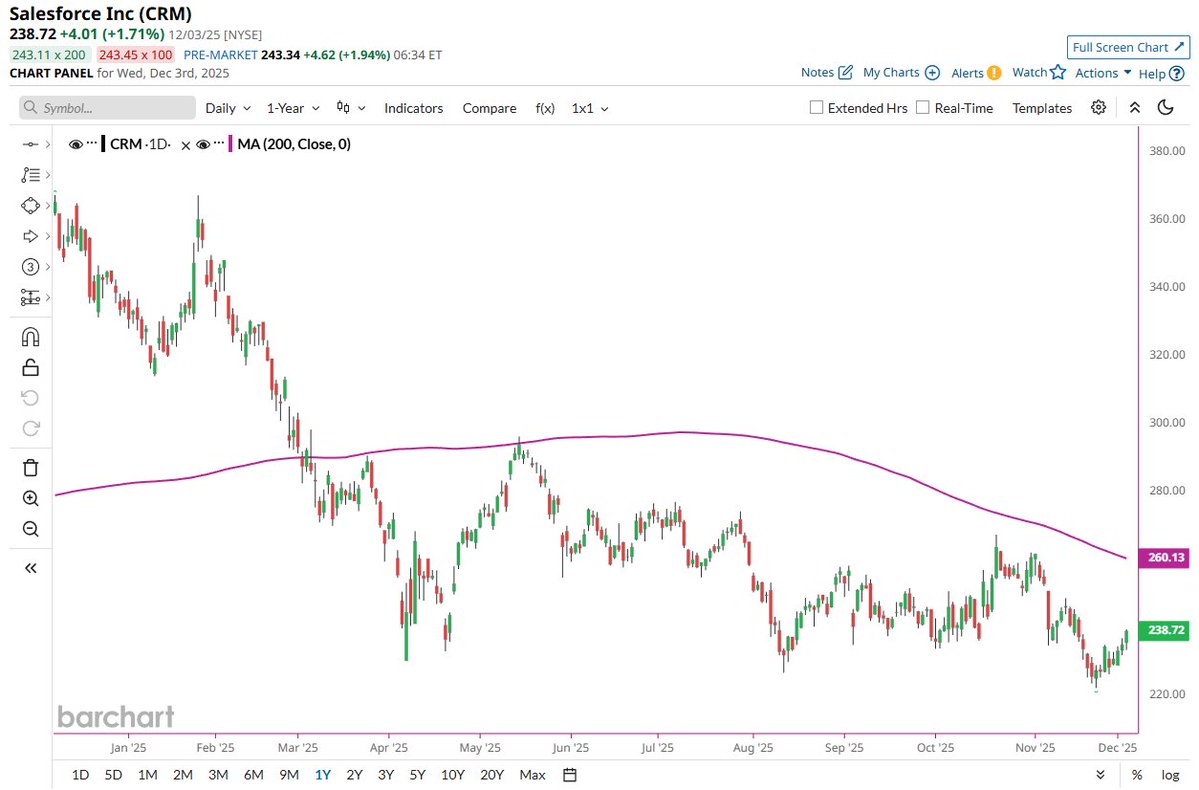Viewport: 1199px width, 790px height.
Task: Zoom out on the chart
Action: [30, 529]
